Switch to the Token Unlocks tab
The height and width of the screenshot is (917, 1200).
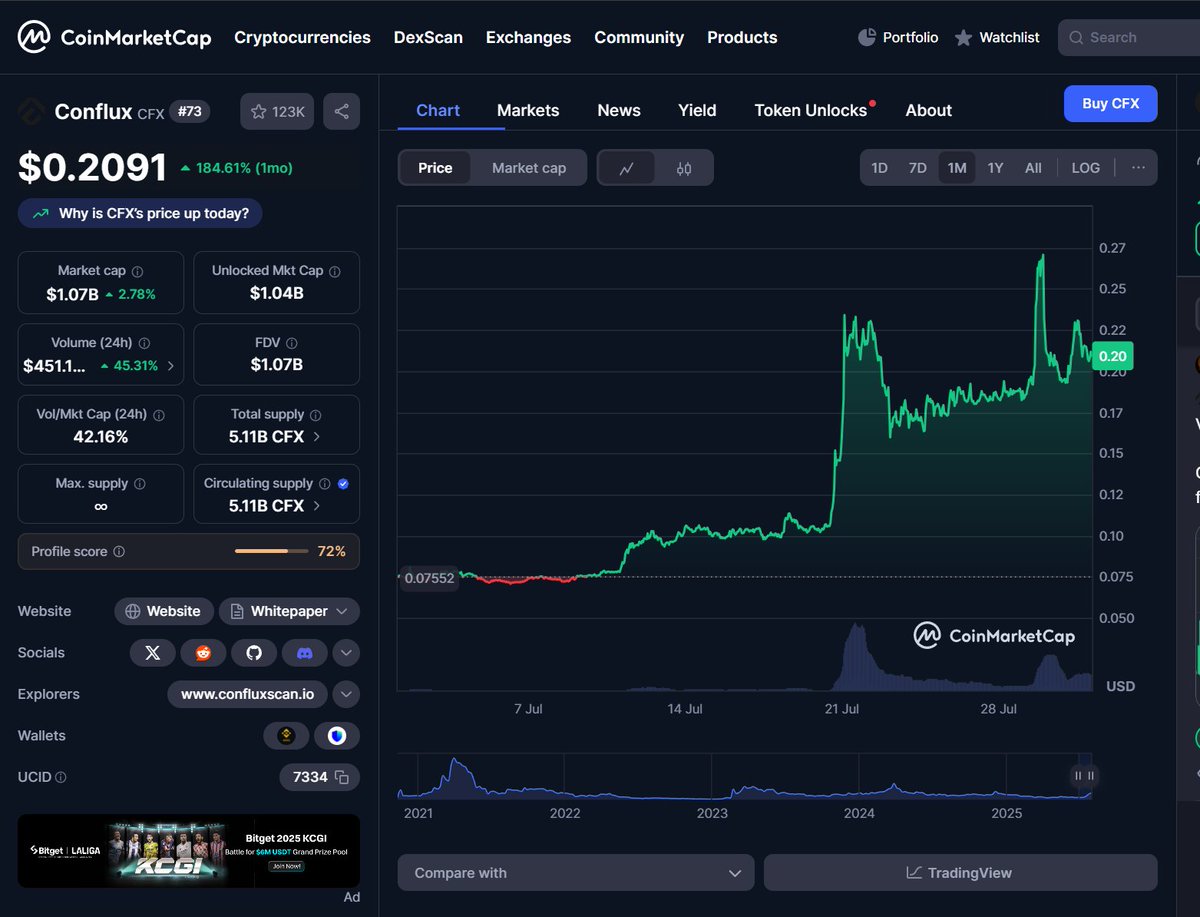click(811, 110)
